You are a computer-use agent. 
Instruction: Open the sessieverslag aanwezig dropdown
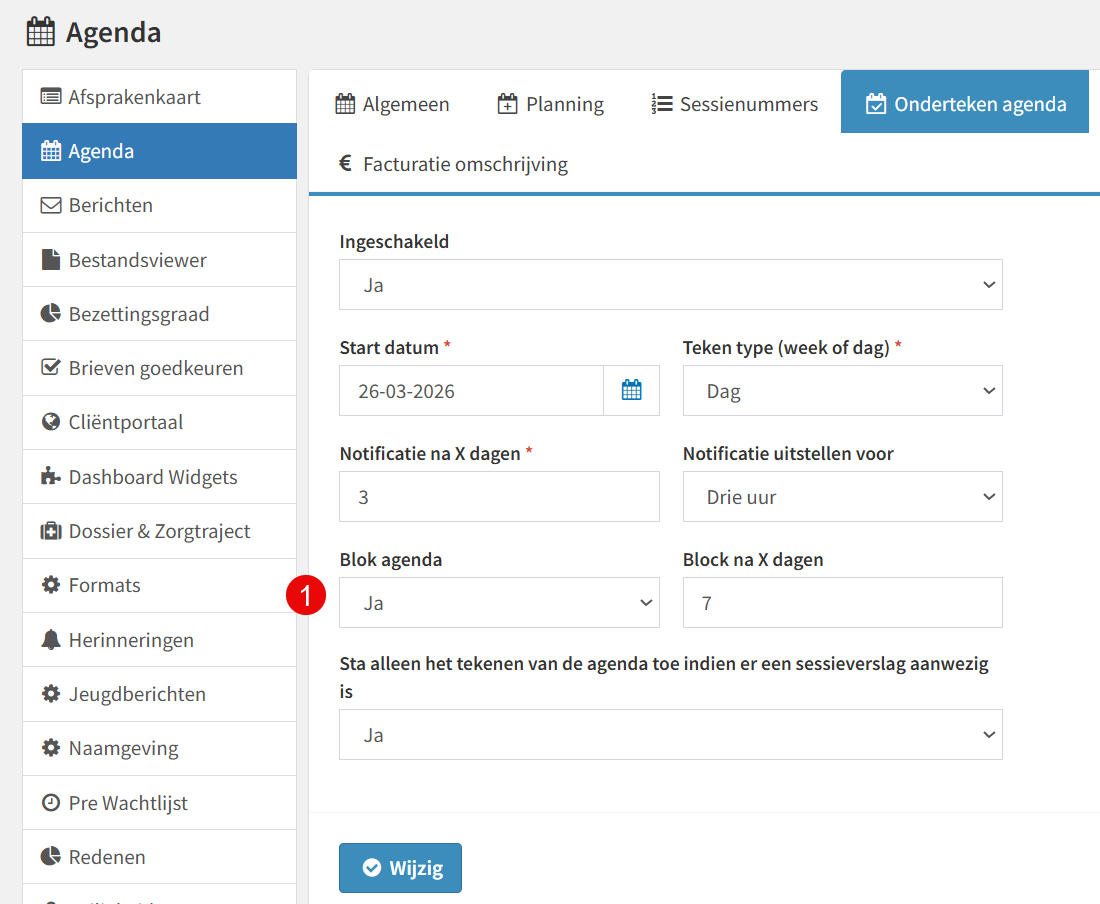tap(671, 734)
